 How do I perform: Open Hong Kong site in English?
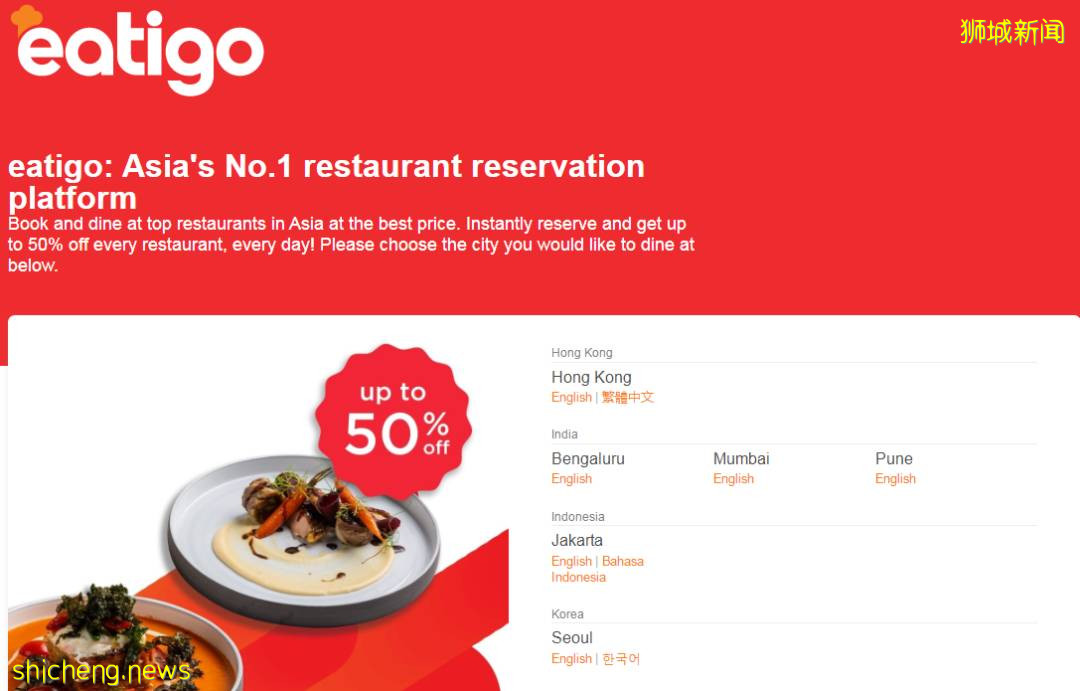tap(571, 398)
